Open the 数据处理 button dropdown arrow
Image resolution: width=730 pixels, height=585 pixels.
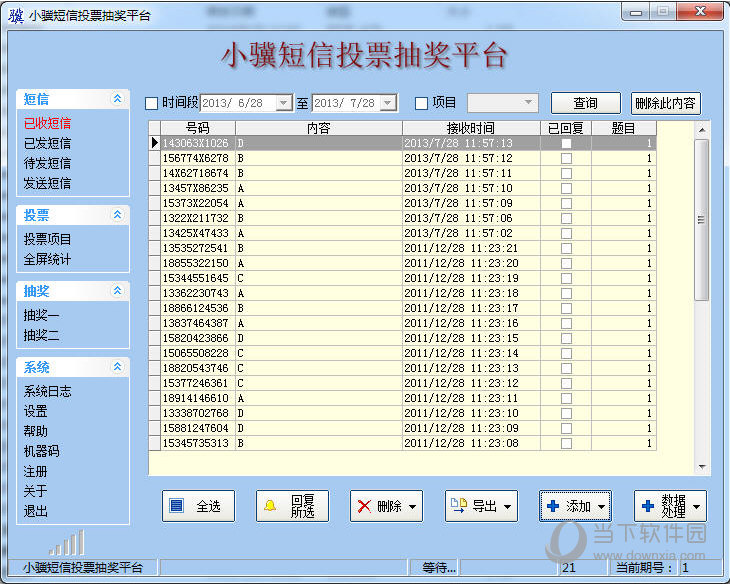[696, 507]
